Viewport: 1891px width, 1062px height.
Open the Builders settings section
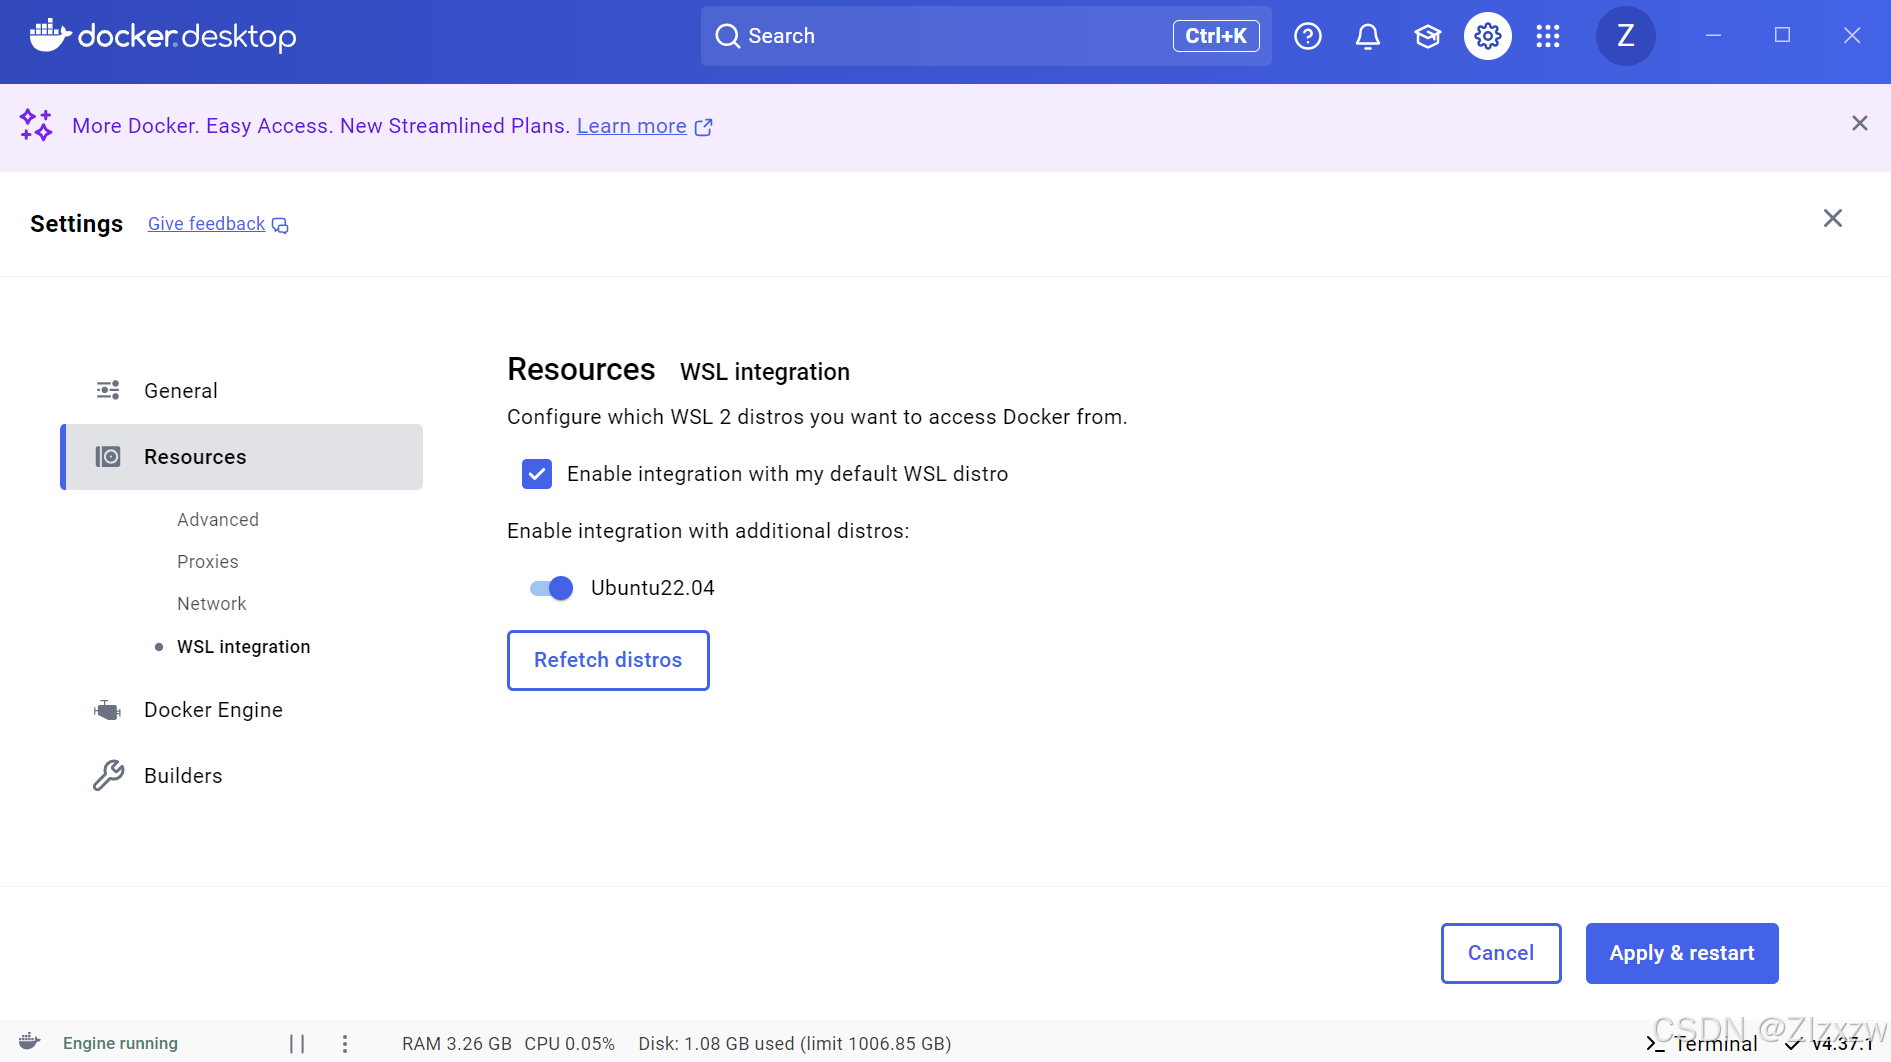240,776
